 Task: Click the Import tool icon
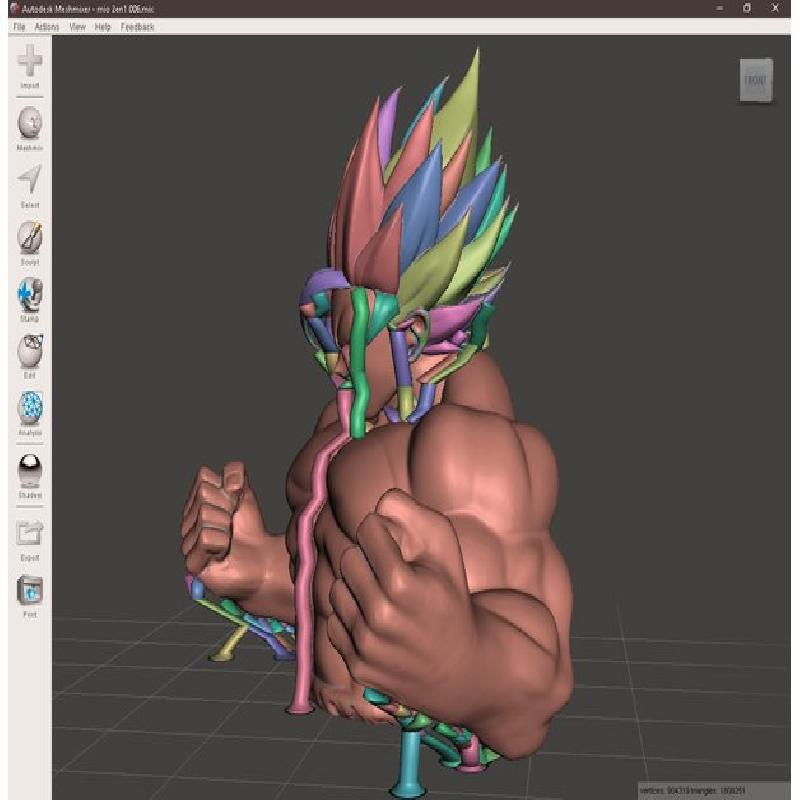(30, 61)
